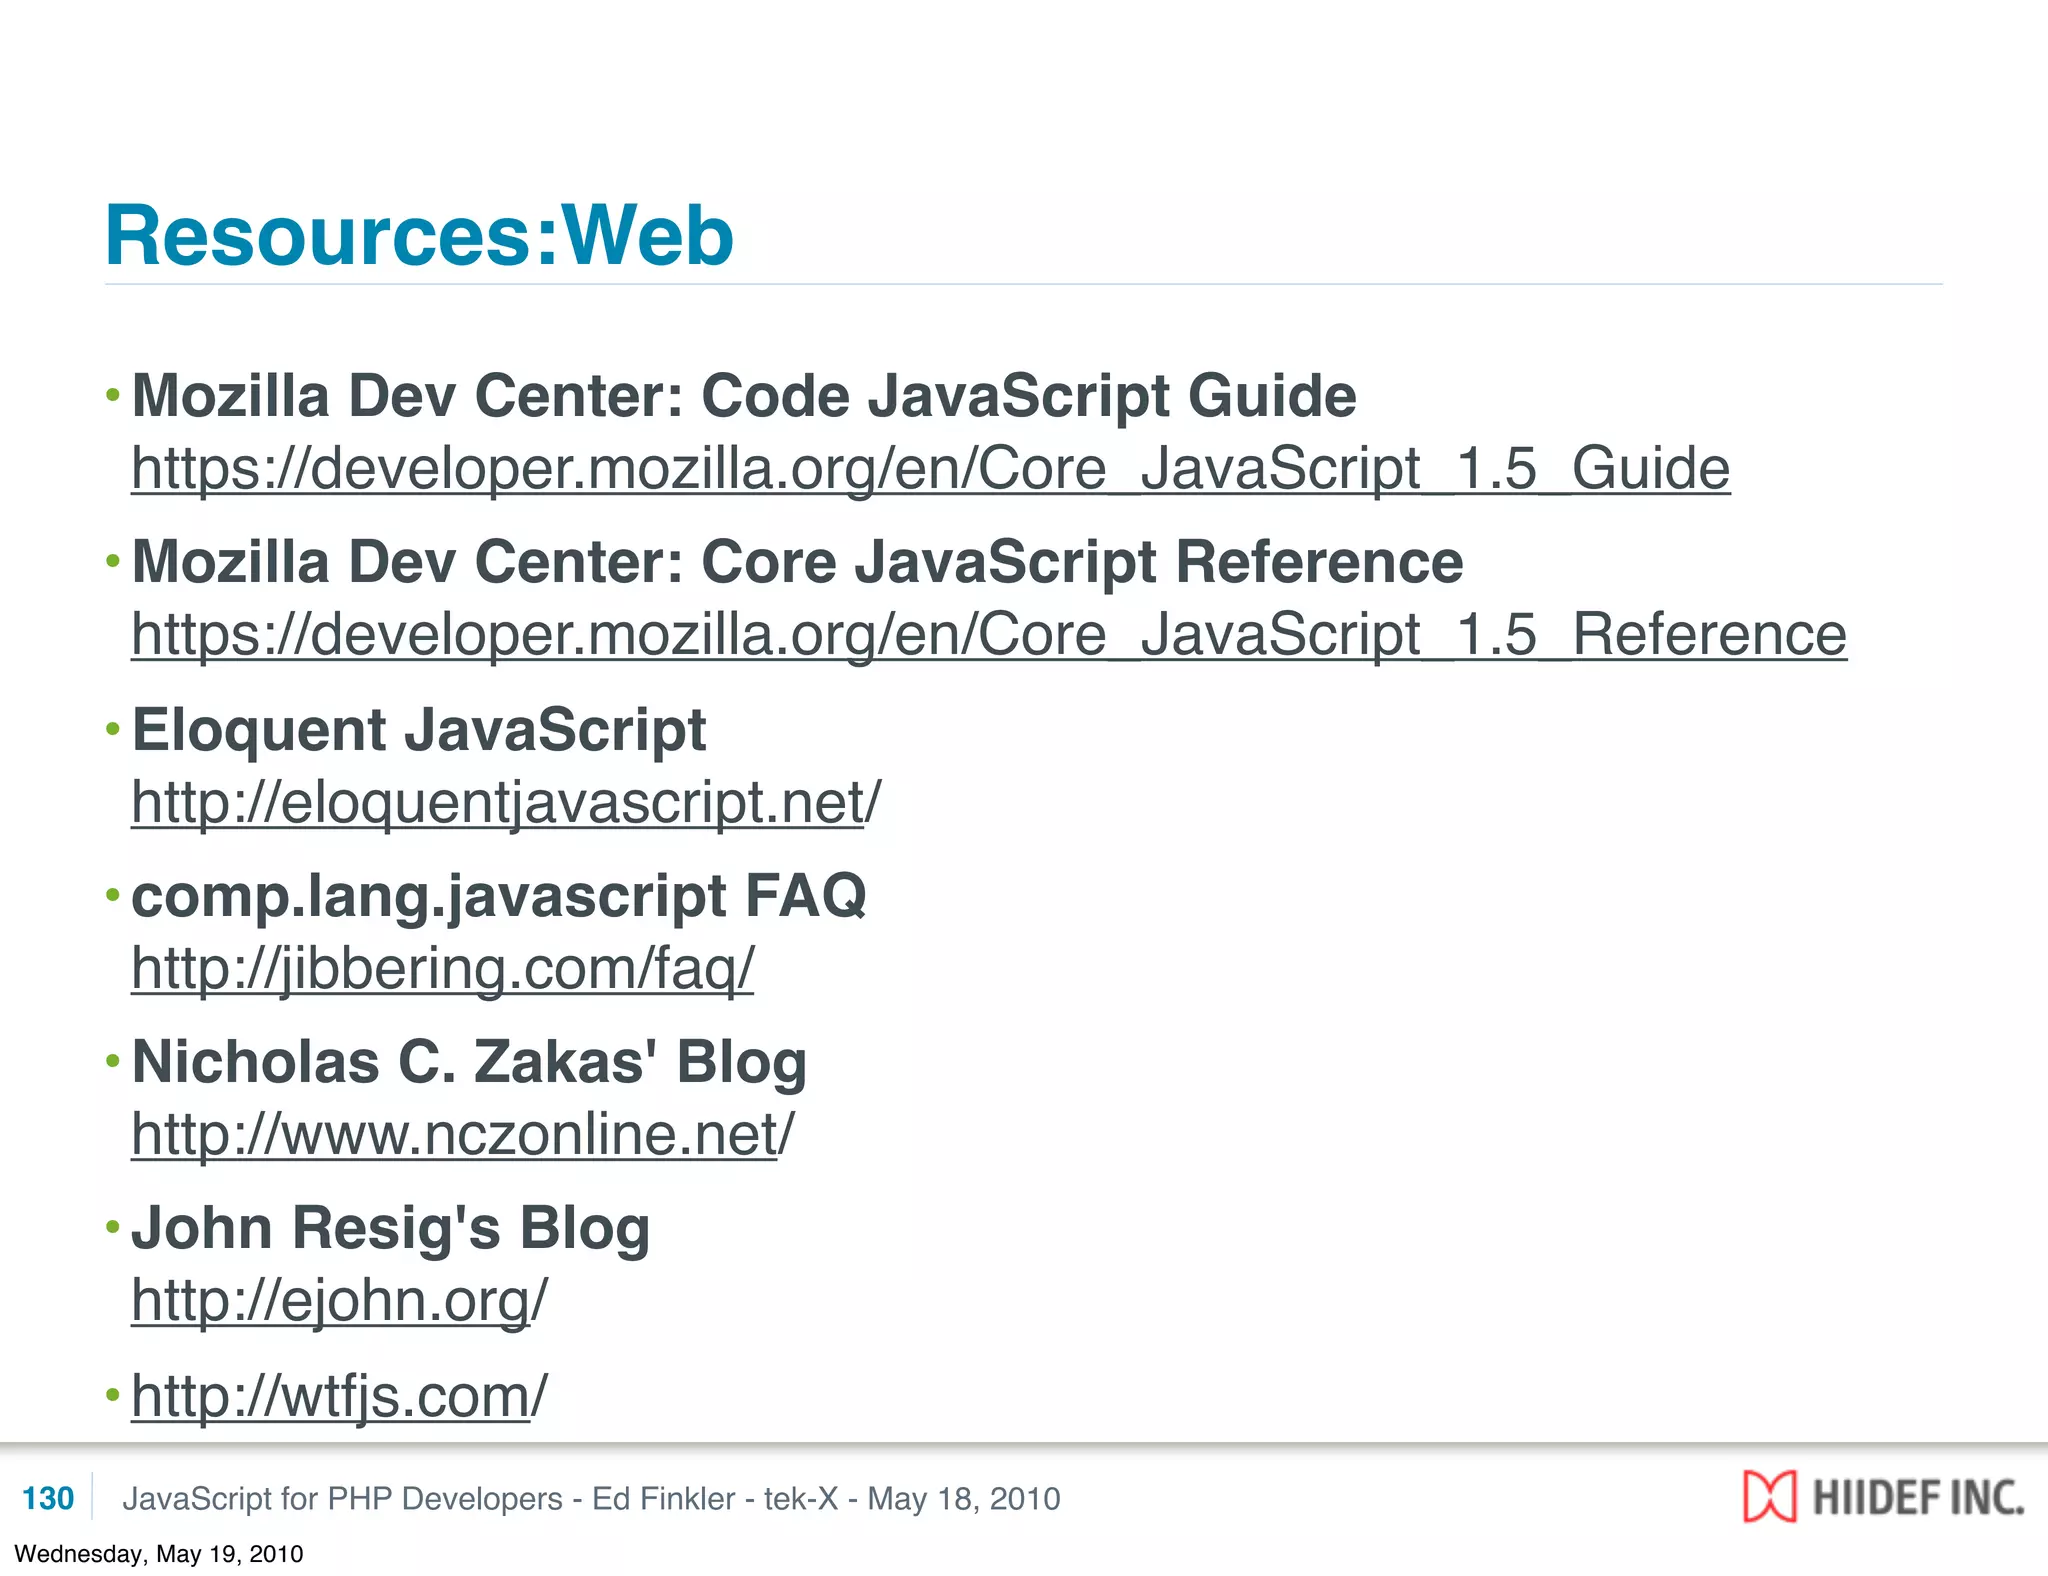2048x1576 pixels.
Task: Click slide number 130
Action: [48, 1498]
